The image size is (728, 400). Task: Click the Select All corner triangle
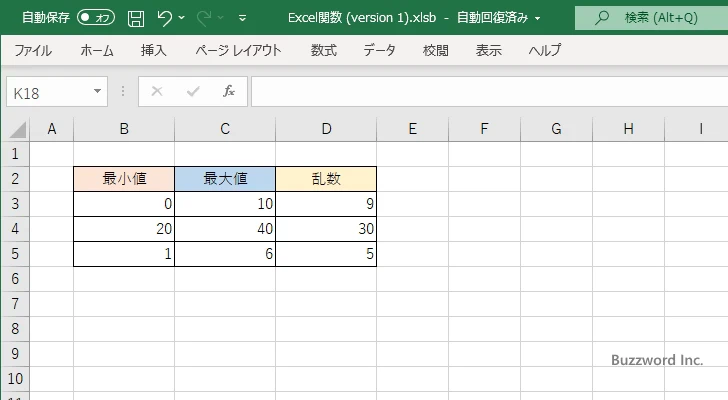pyautogui.click(x=17, y=129)
